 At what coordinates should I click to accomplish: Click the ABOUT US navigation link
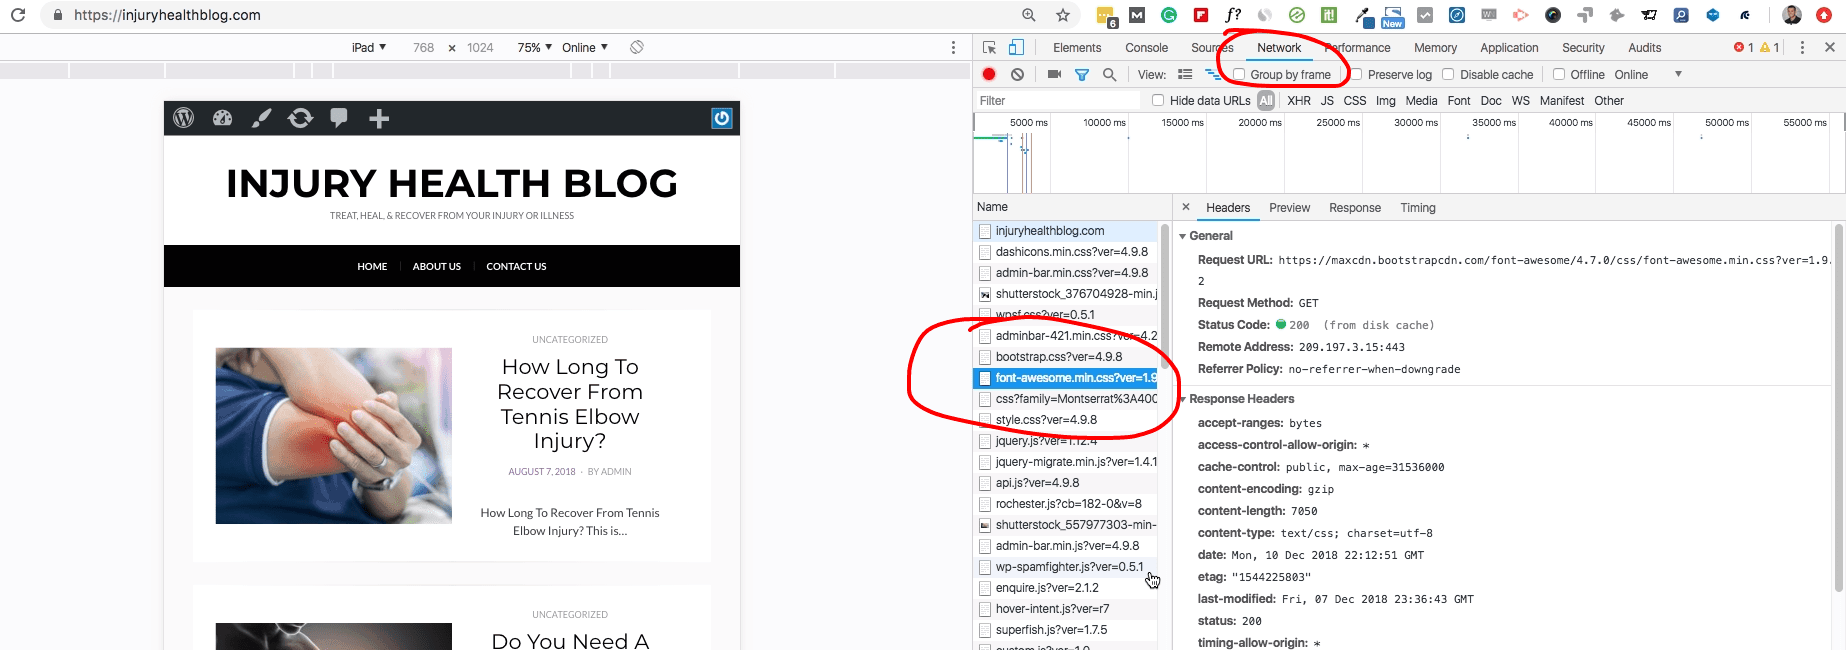[x=437, y=266]
